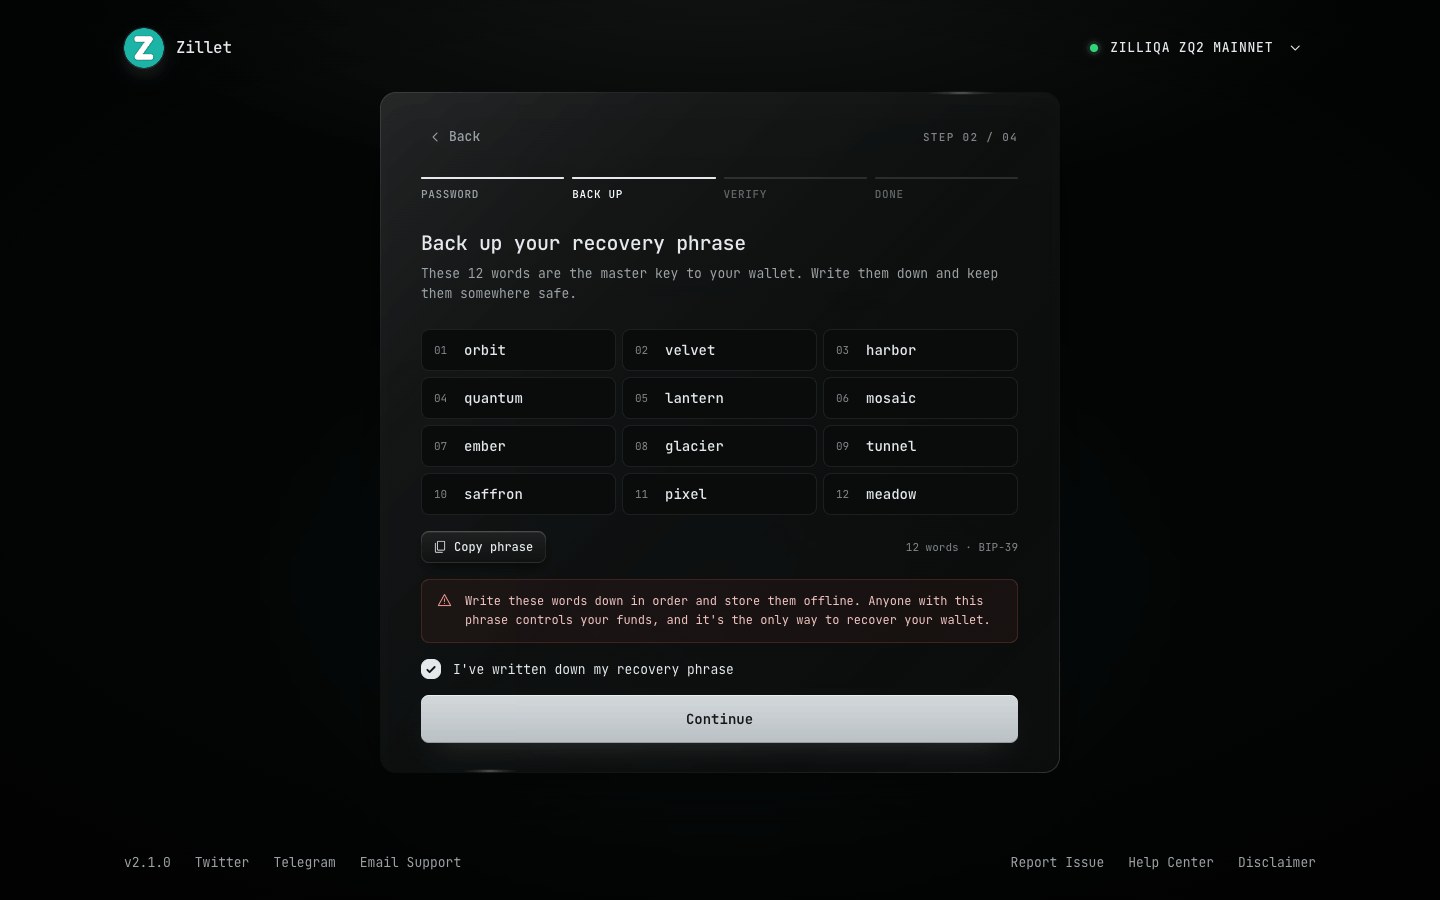Click word 02 velvet
Image resolution: width=1440 pixels, height=900 pixels.
[x=719, y=350]
